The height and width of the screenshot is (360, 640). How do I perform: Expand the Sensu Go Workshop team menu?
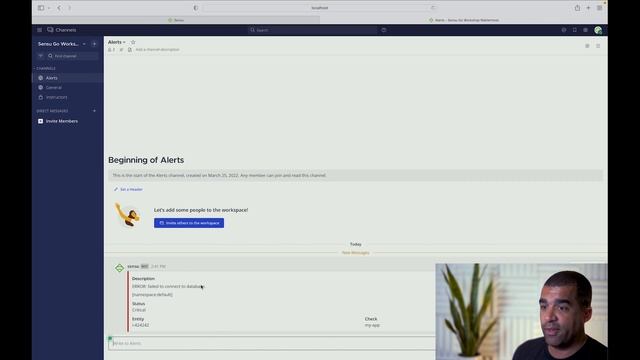(62, 44)
